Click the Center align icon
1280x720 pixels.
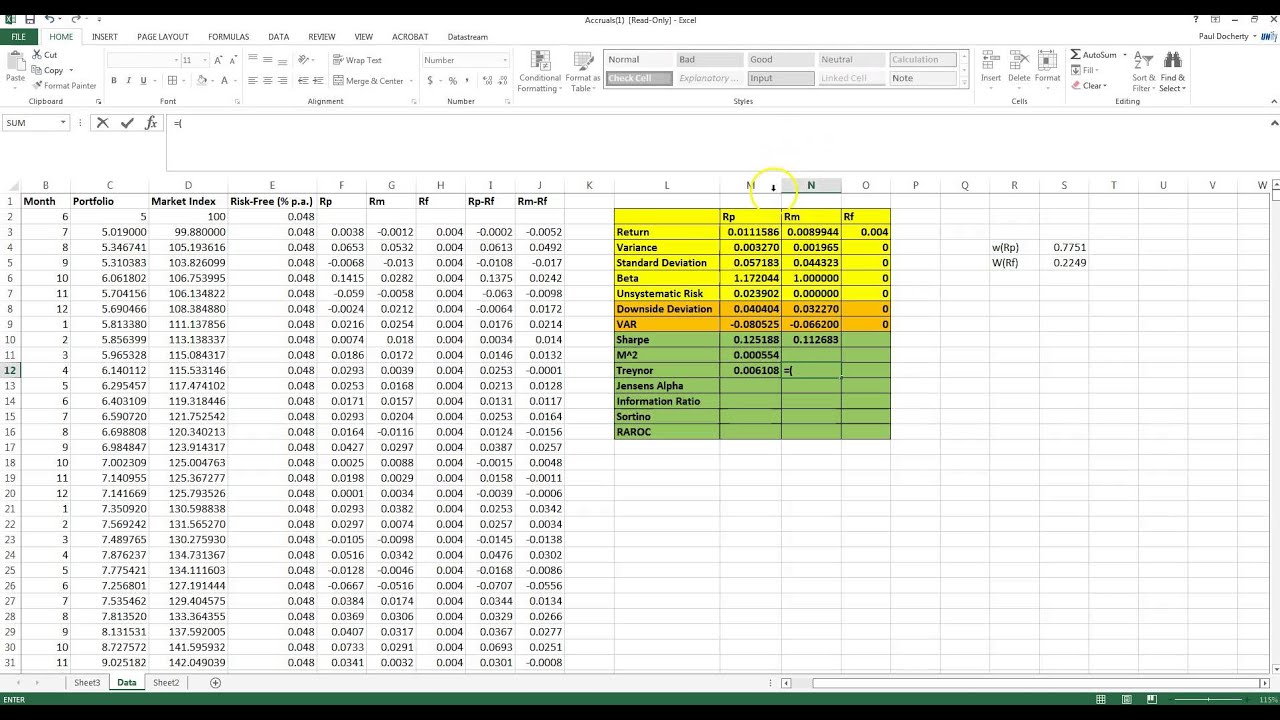(x=268, y=81)
